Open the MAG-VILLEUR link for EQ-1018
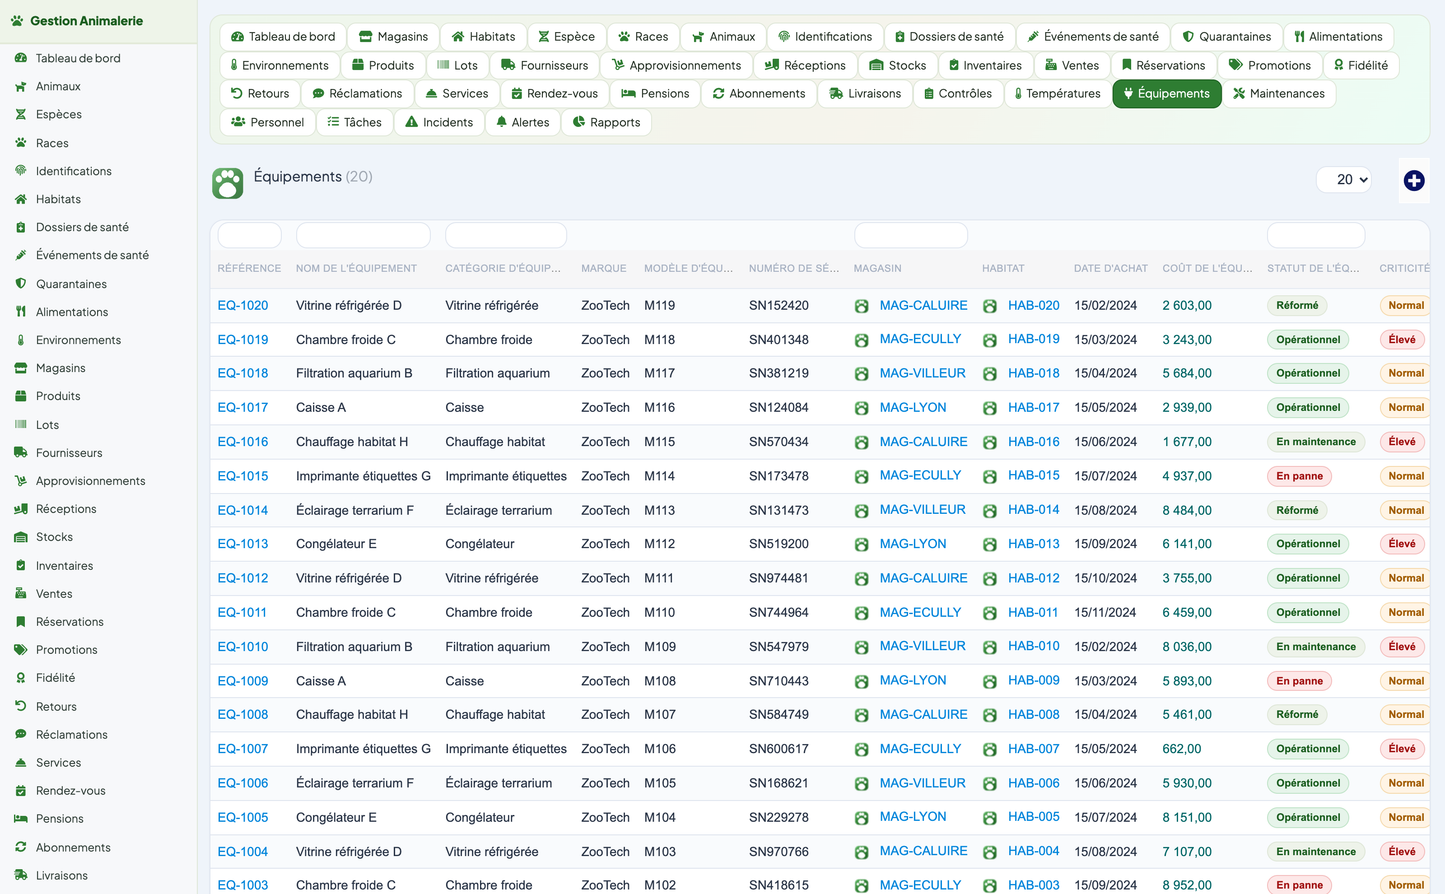This screenshot has width=1445, height=894. tap(922, 373)
